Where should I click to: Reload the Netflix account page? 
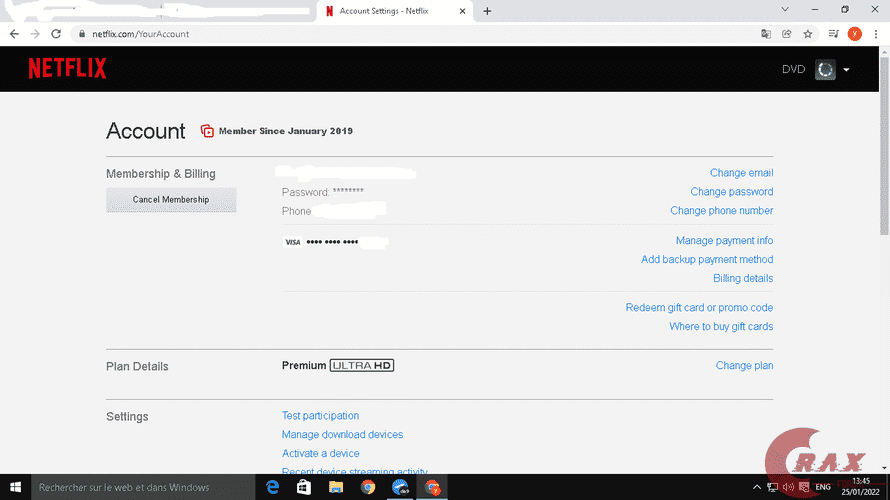click(x=56, y=34)
